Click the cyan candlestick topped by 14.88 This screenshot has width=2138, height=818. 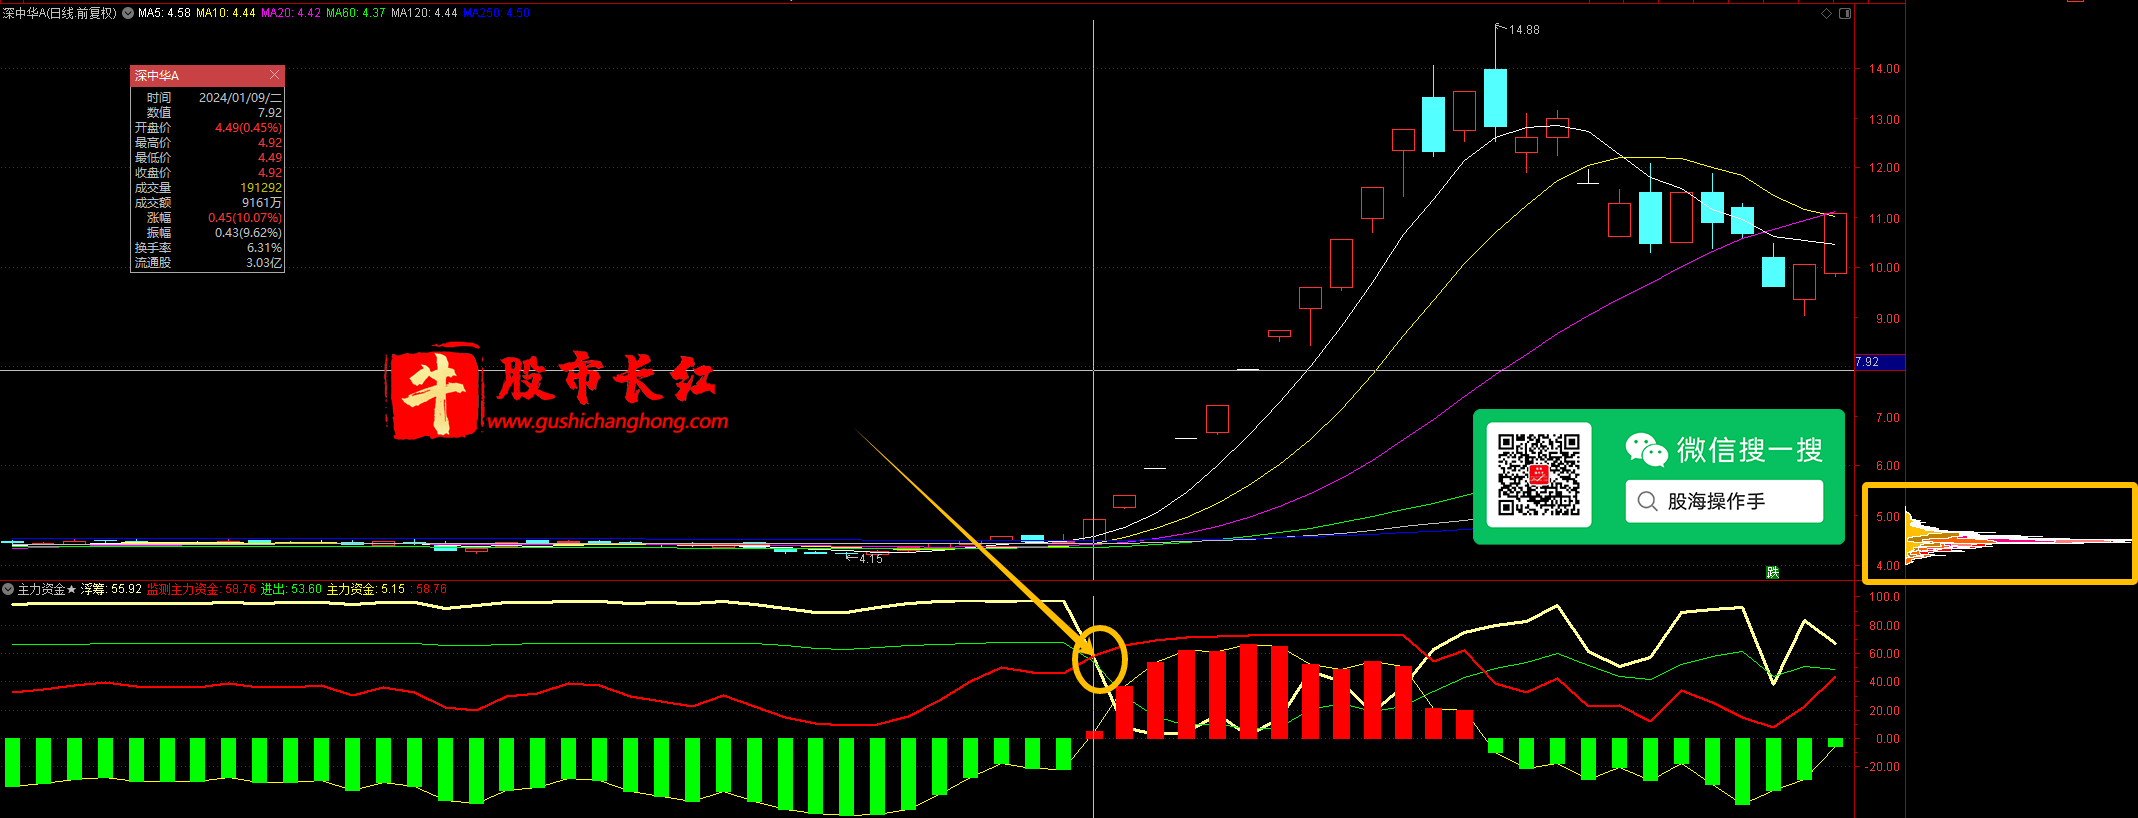pyautogui.click(x=1495, y=97)
